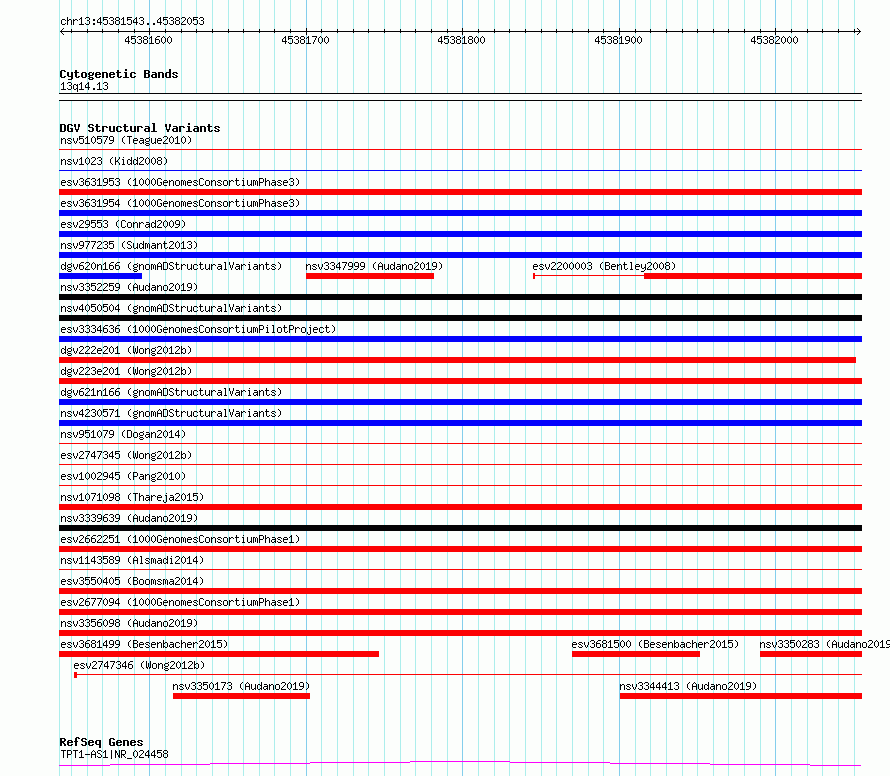890x776 pixels.
Task: Open esv2747345 (Wong2012b) variant
Action: tap(126, 455)
